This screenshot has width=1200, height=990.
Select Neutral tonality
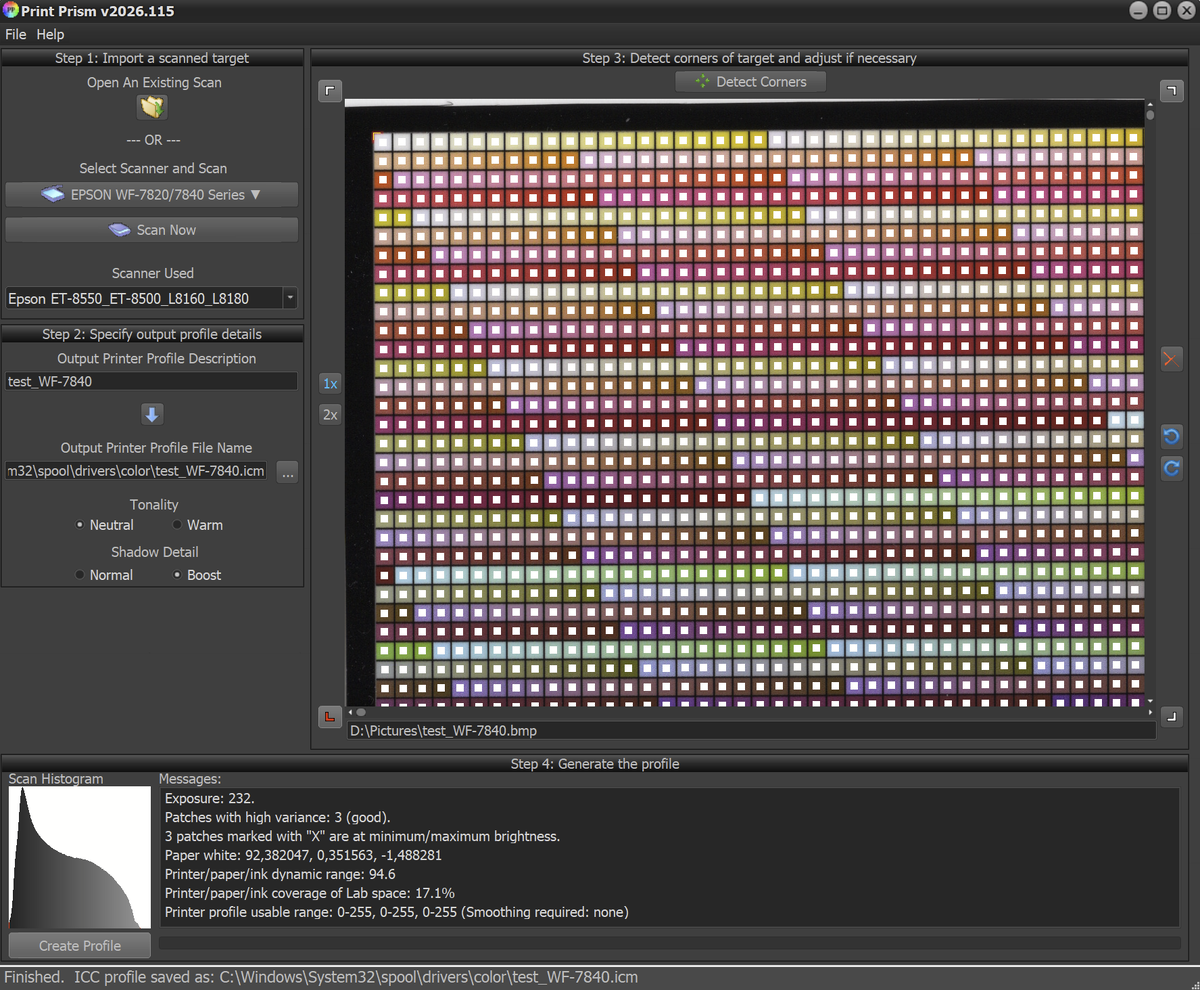coord(80,525)
